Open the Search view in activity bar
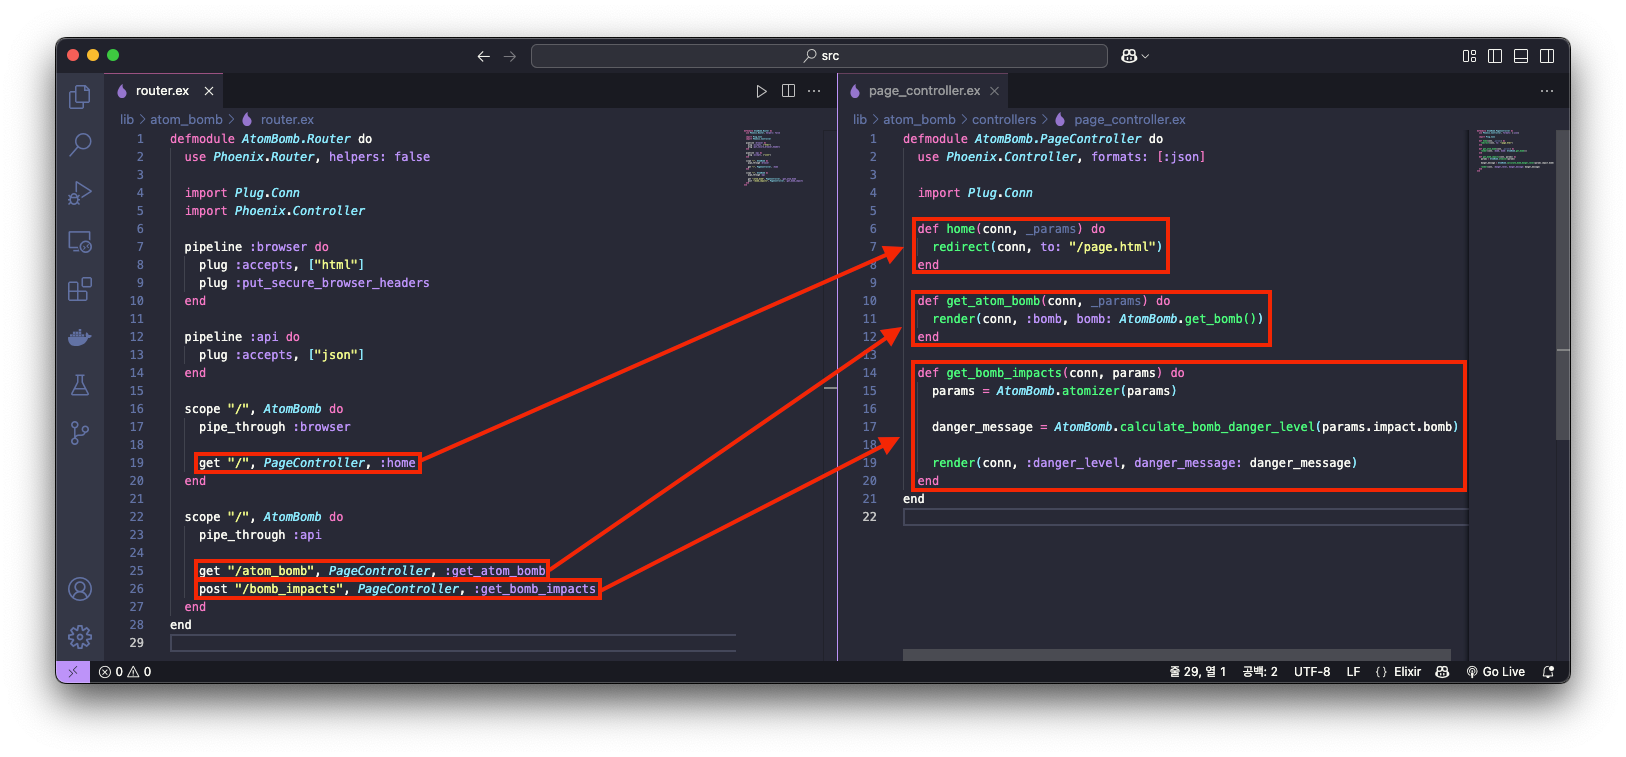Viewport: 1626px width, 757px height. click(80, 145)
